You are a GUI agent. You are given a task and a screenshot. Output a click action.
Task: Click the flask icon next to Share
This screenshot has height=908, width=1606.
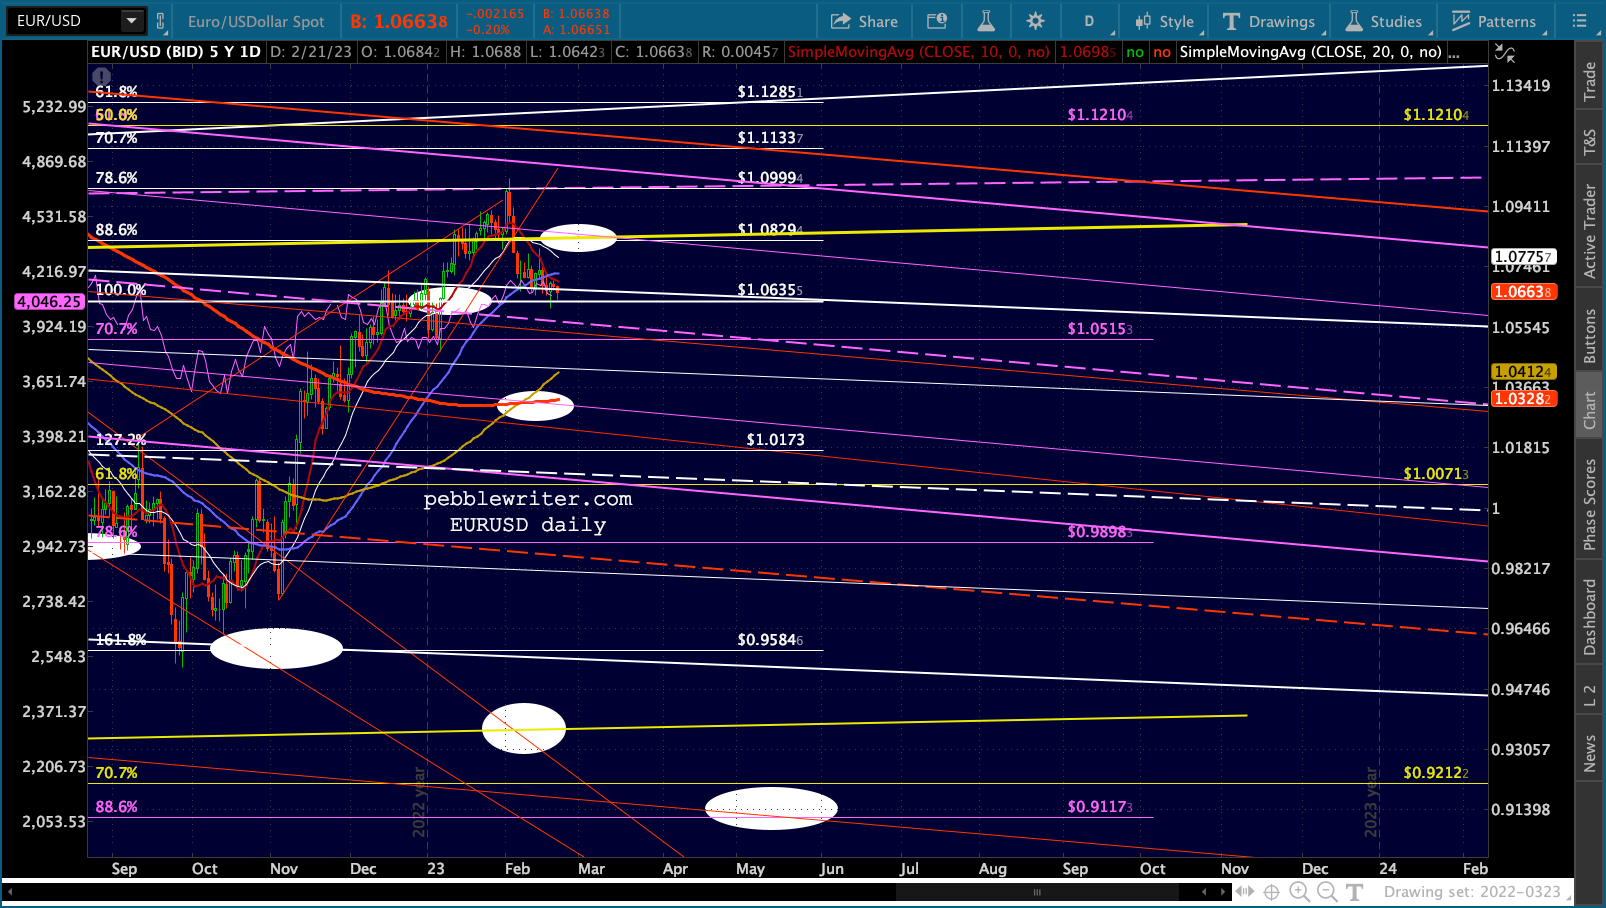tap(986, 21)
